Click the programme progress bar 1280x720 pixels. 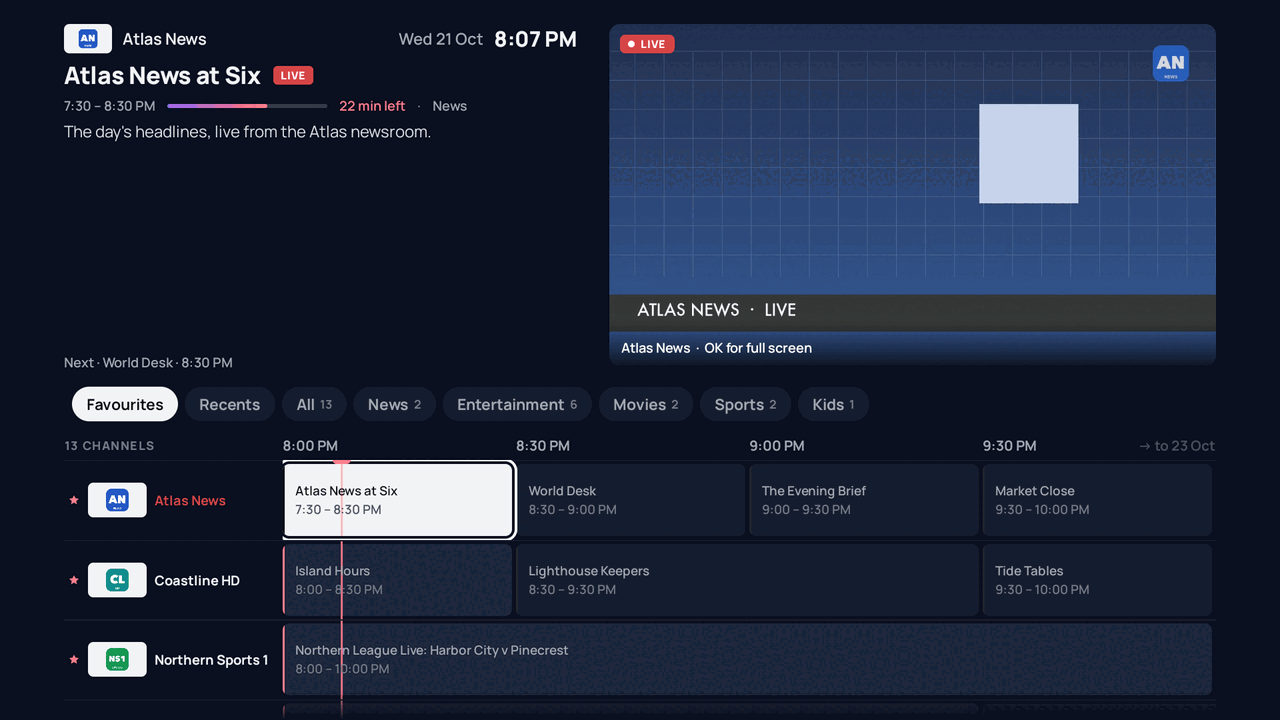click(247, 106)
